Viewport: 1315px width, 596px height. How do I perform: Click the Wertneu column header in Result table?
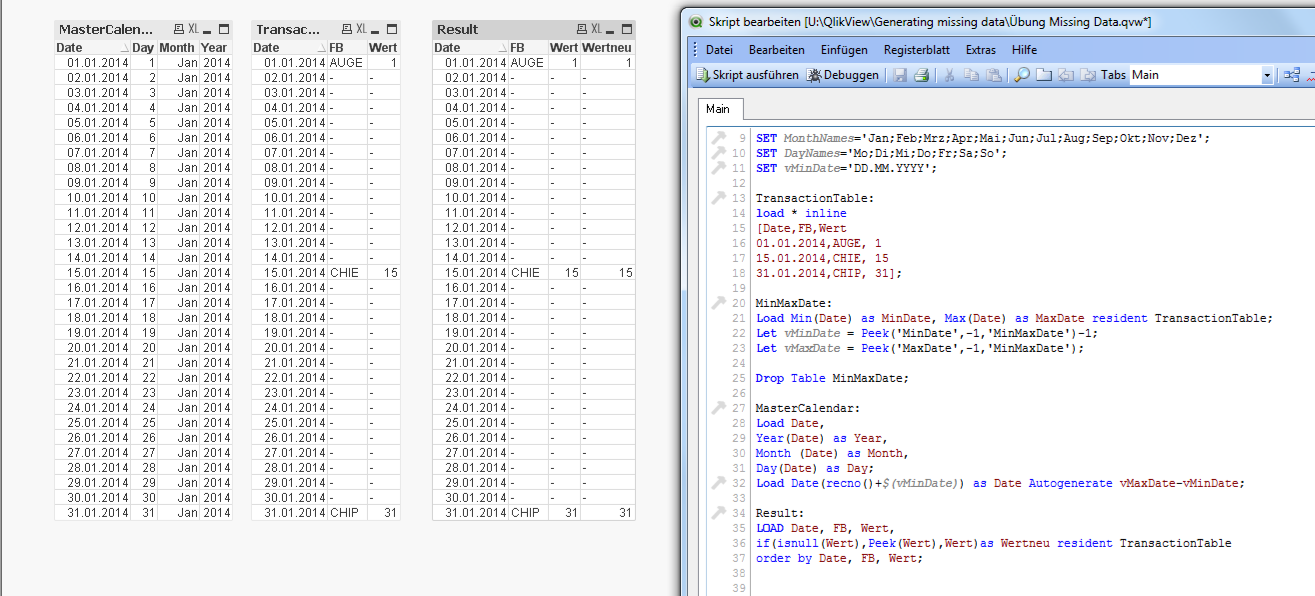607,47
